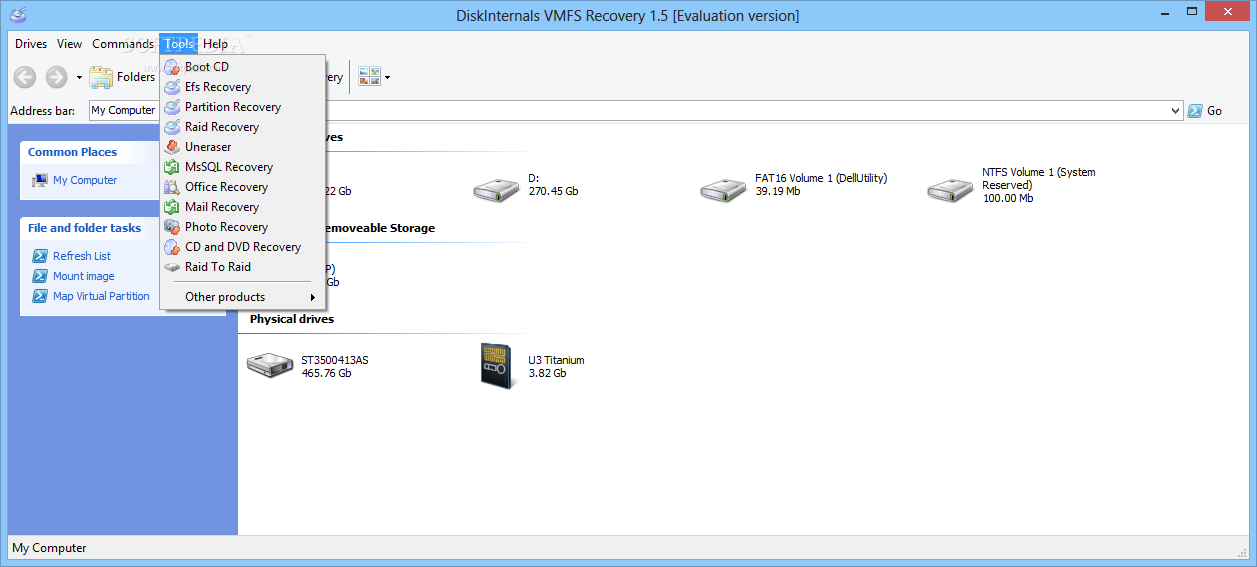Click the Raid To Raid menu icon
Screen dimensions: 1257x567
pos(171,267)
